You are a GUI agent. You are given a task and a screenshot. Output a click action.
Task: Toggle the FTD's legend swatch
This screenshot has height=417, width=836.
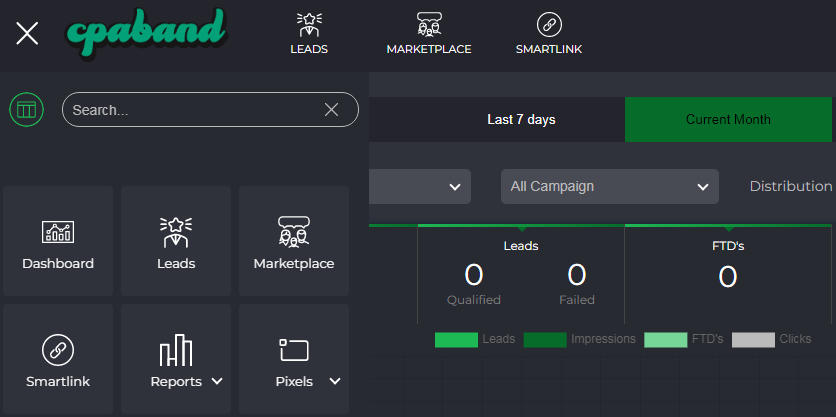coord(665,340)
